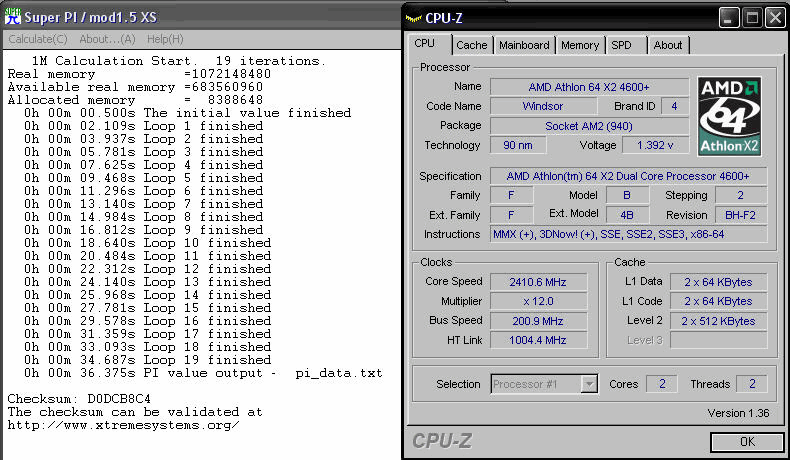The width and height of the screenshot is (790, 460).
Task: Click the processor Name field AMD Athlon 64 X2 4600+
Action: (589, 87)
